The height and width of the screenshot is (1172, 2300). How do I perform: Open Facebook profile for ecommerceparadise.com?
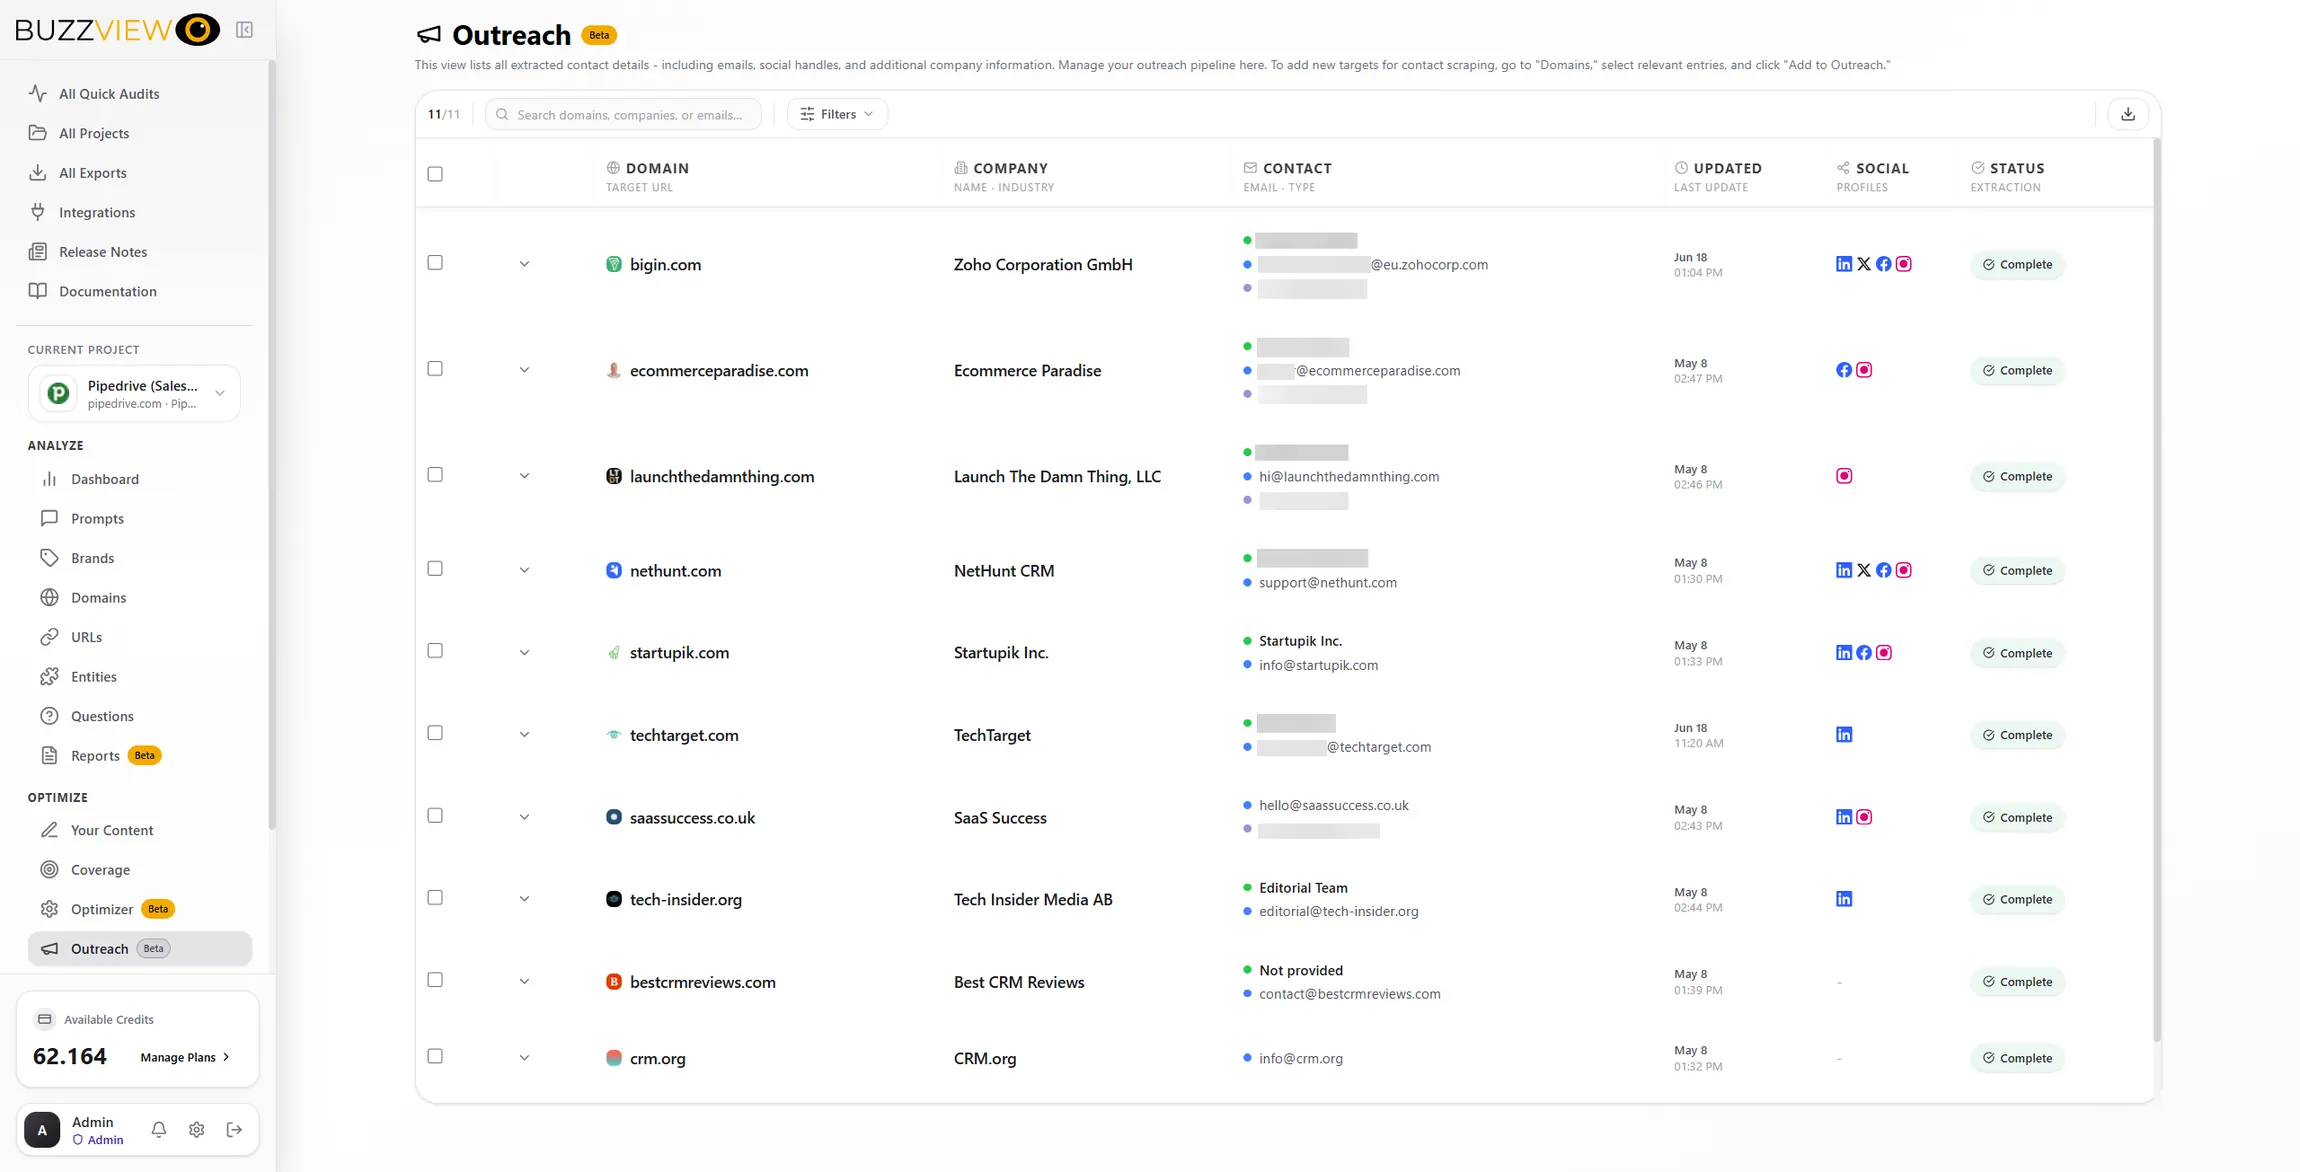click(x=1843, y=370)
